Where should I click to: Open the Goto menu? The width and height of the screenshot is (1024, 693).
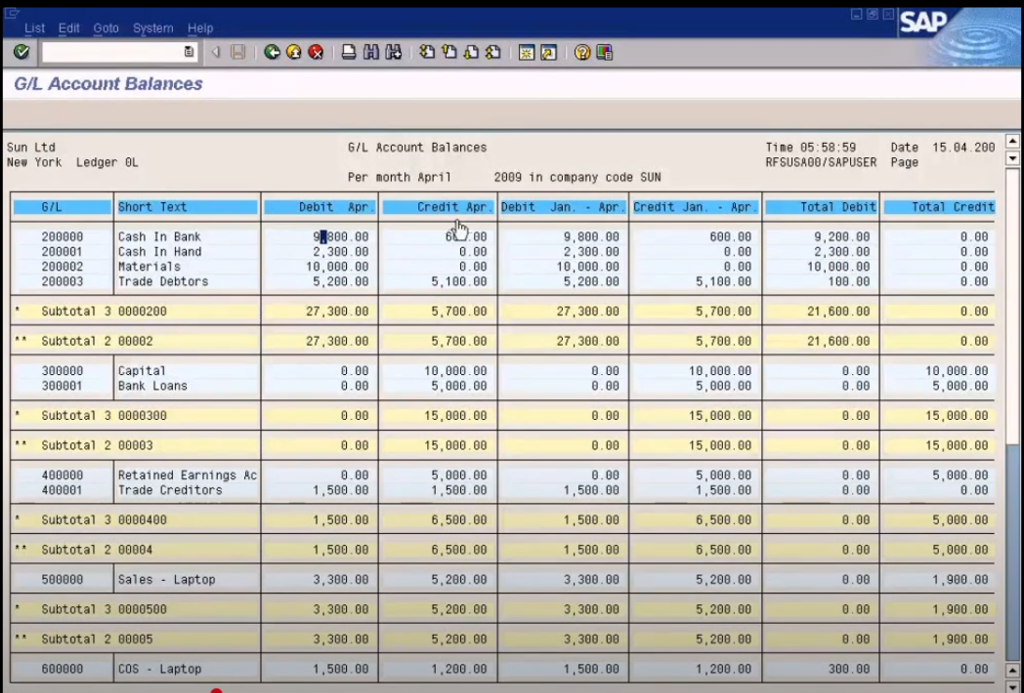coord(106,28)
